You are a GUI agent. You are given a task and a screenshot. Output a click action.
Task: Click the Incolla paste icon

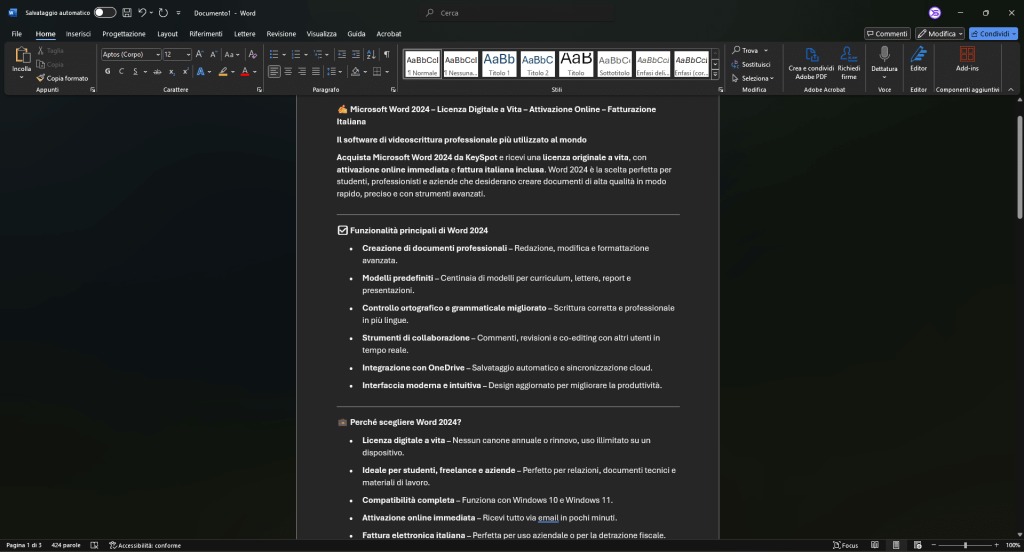point(22,56)
